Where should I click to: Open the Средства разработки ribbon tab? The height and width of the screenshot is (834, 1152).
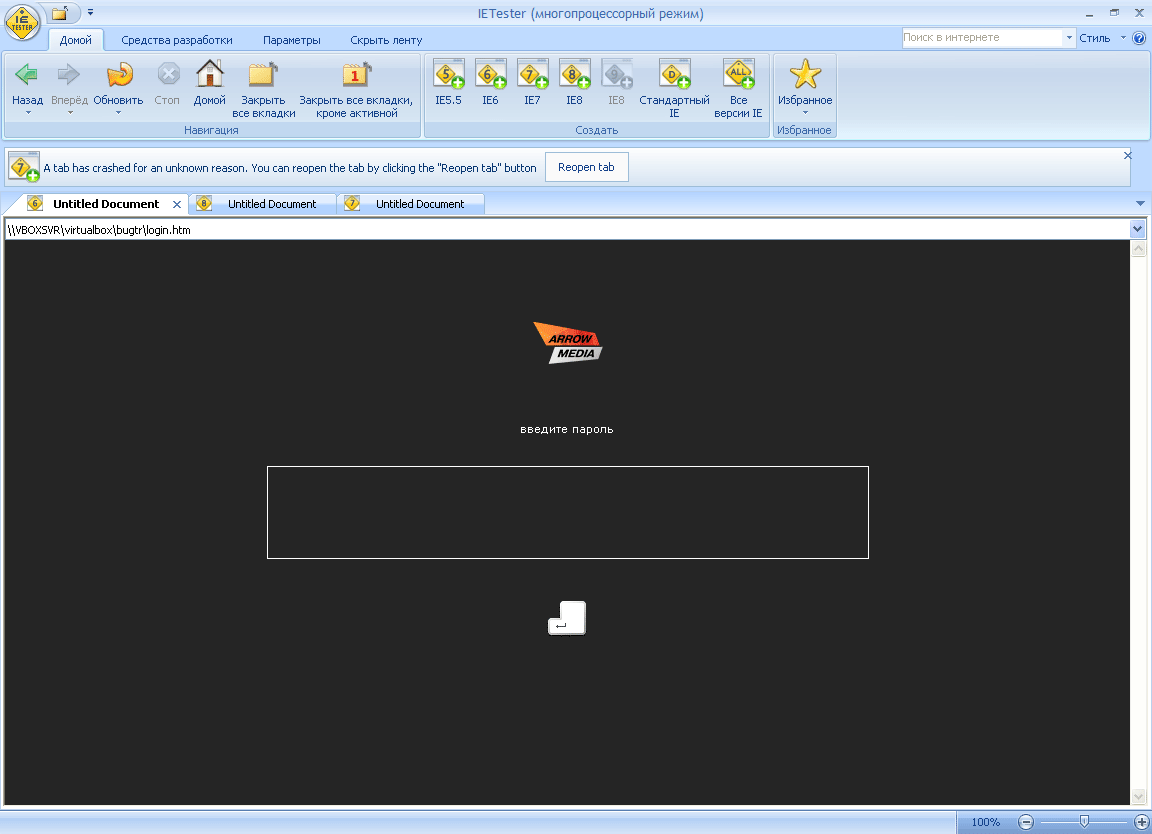coord(177,40)
